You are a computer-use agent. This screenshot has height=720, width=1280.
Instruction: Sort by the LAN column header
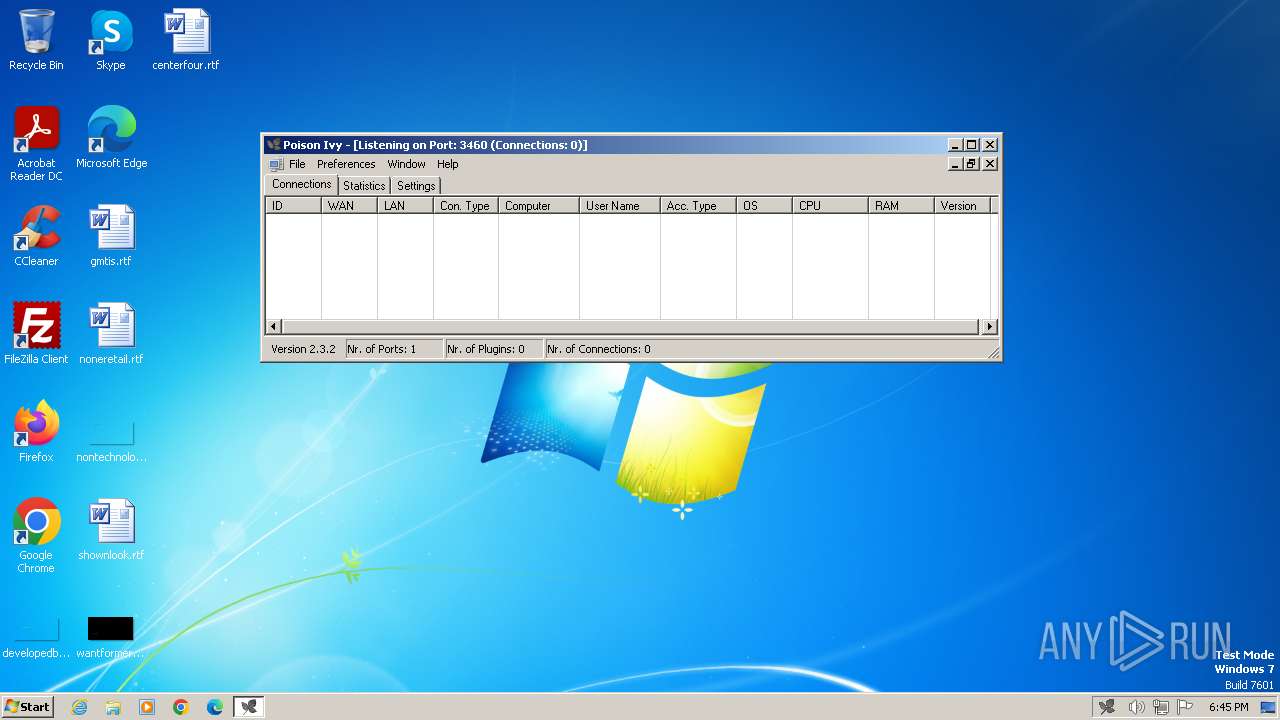(x=405, y=206)
